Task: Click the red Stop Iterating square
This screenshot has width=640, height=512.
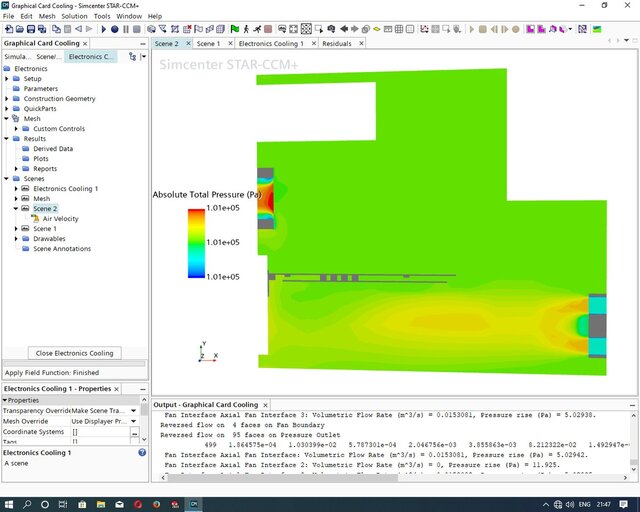Action: pos(268,29)
